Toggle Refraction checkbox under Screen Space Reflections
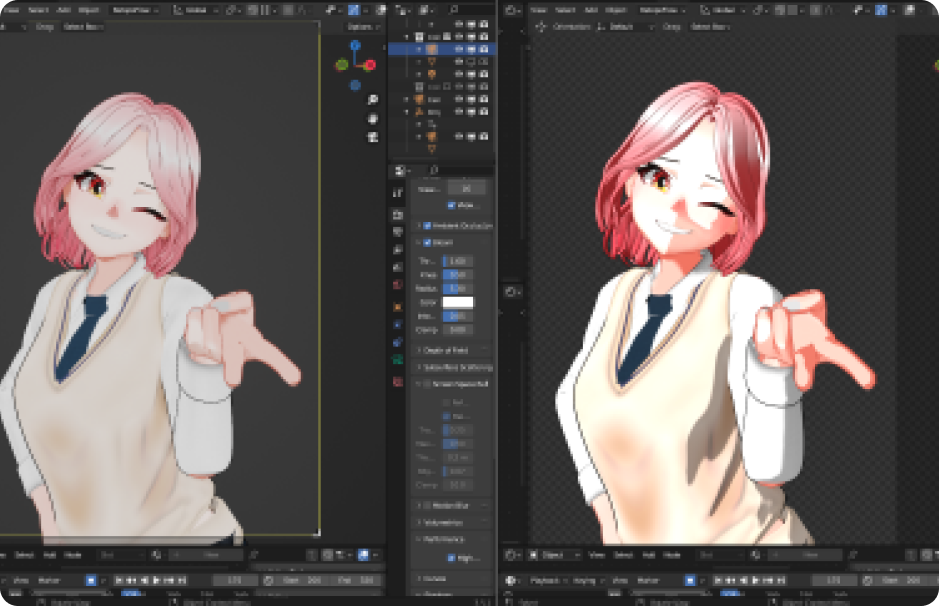 [x=446, y=402]
